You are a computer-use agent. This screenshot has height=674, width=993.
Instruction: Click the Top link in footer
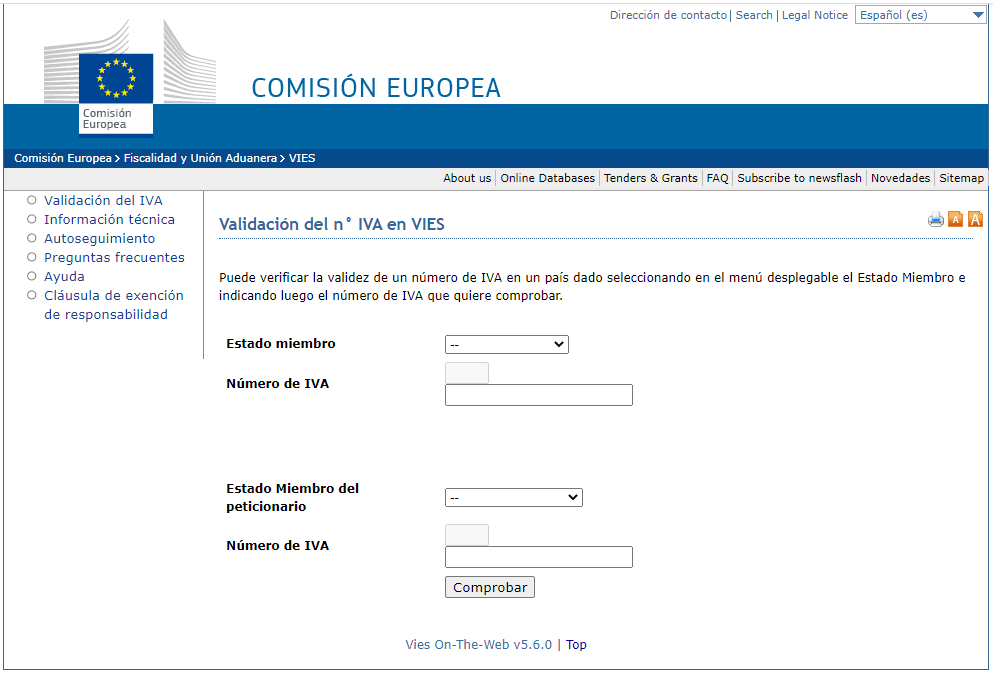[x=576, y=644]
